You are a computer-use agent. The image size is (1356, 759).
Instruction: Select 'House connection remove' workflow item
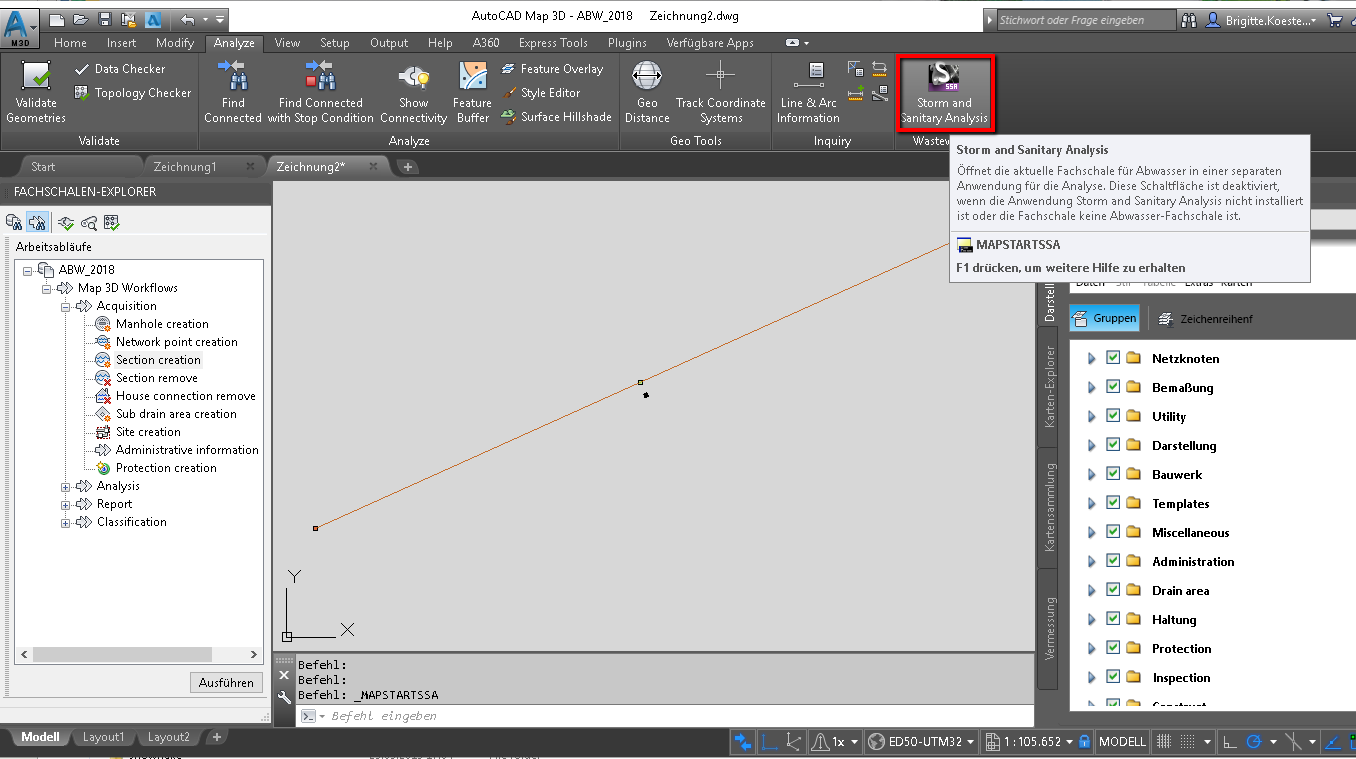175,396
